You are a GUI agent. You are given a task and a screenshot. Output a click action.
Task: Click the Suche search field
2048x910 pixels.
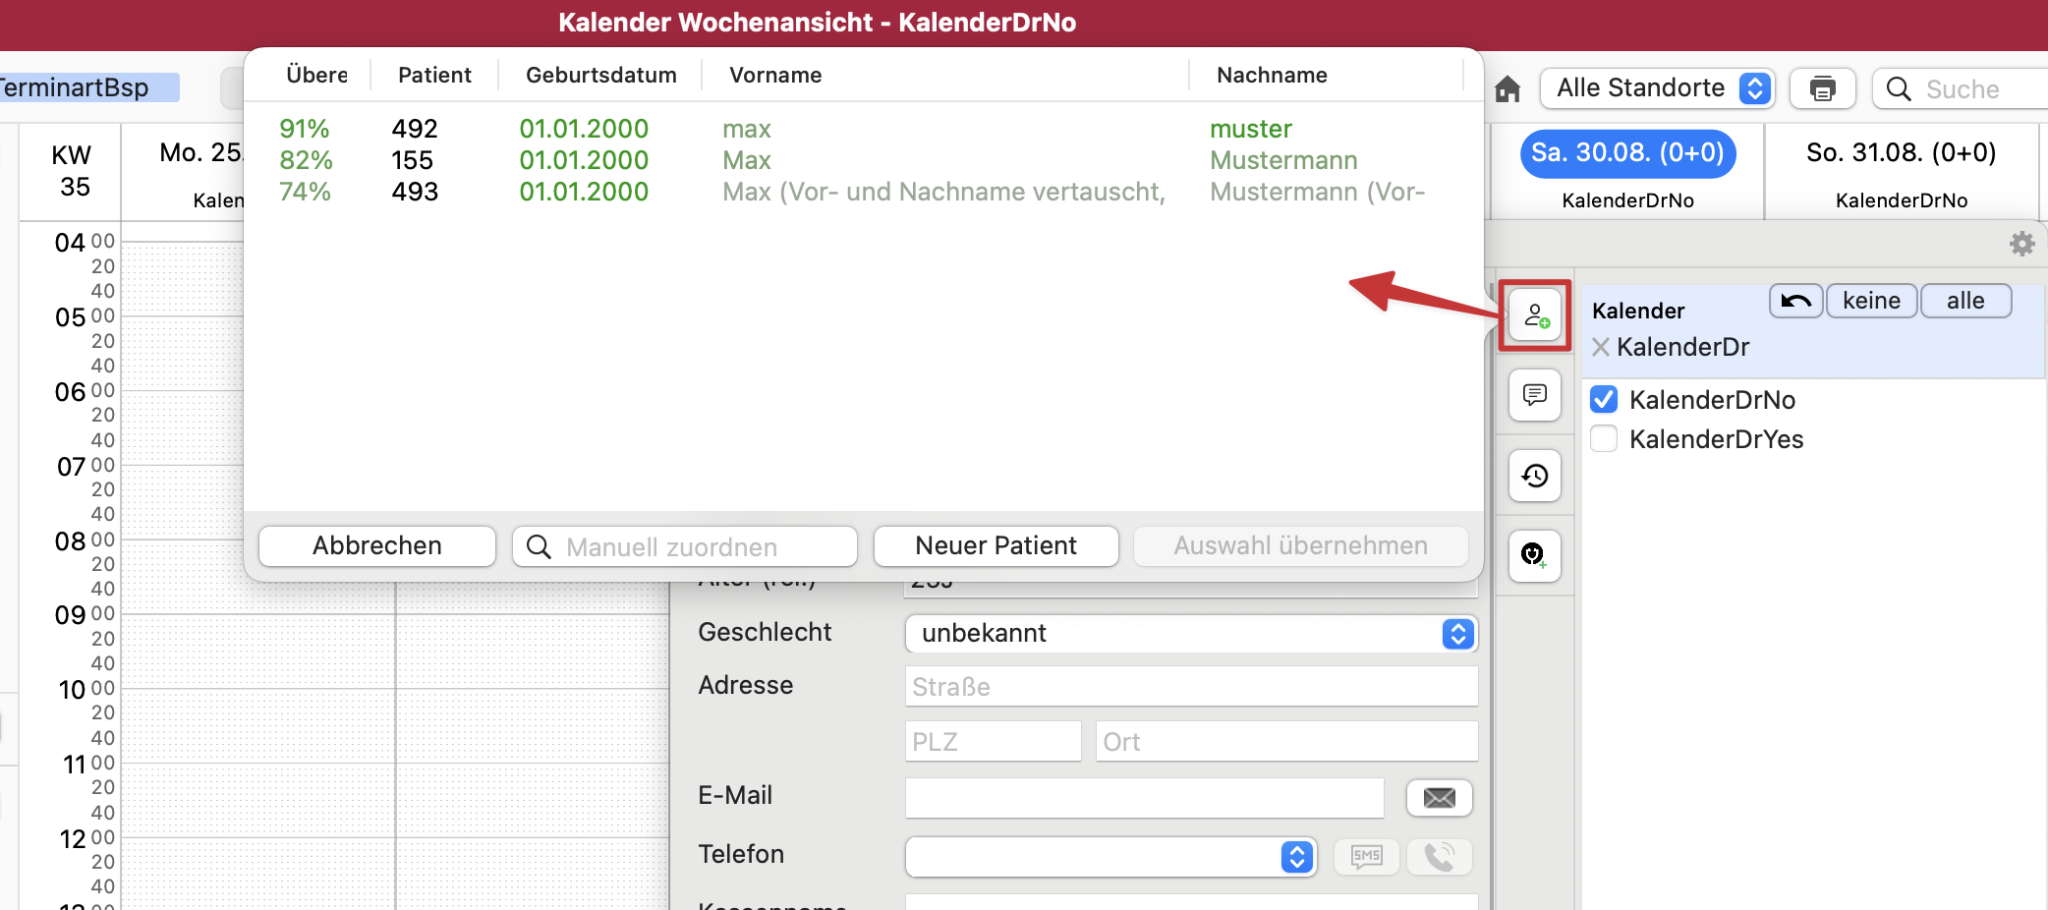(1960, 89)
